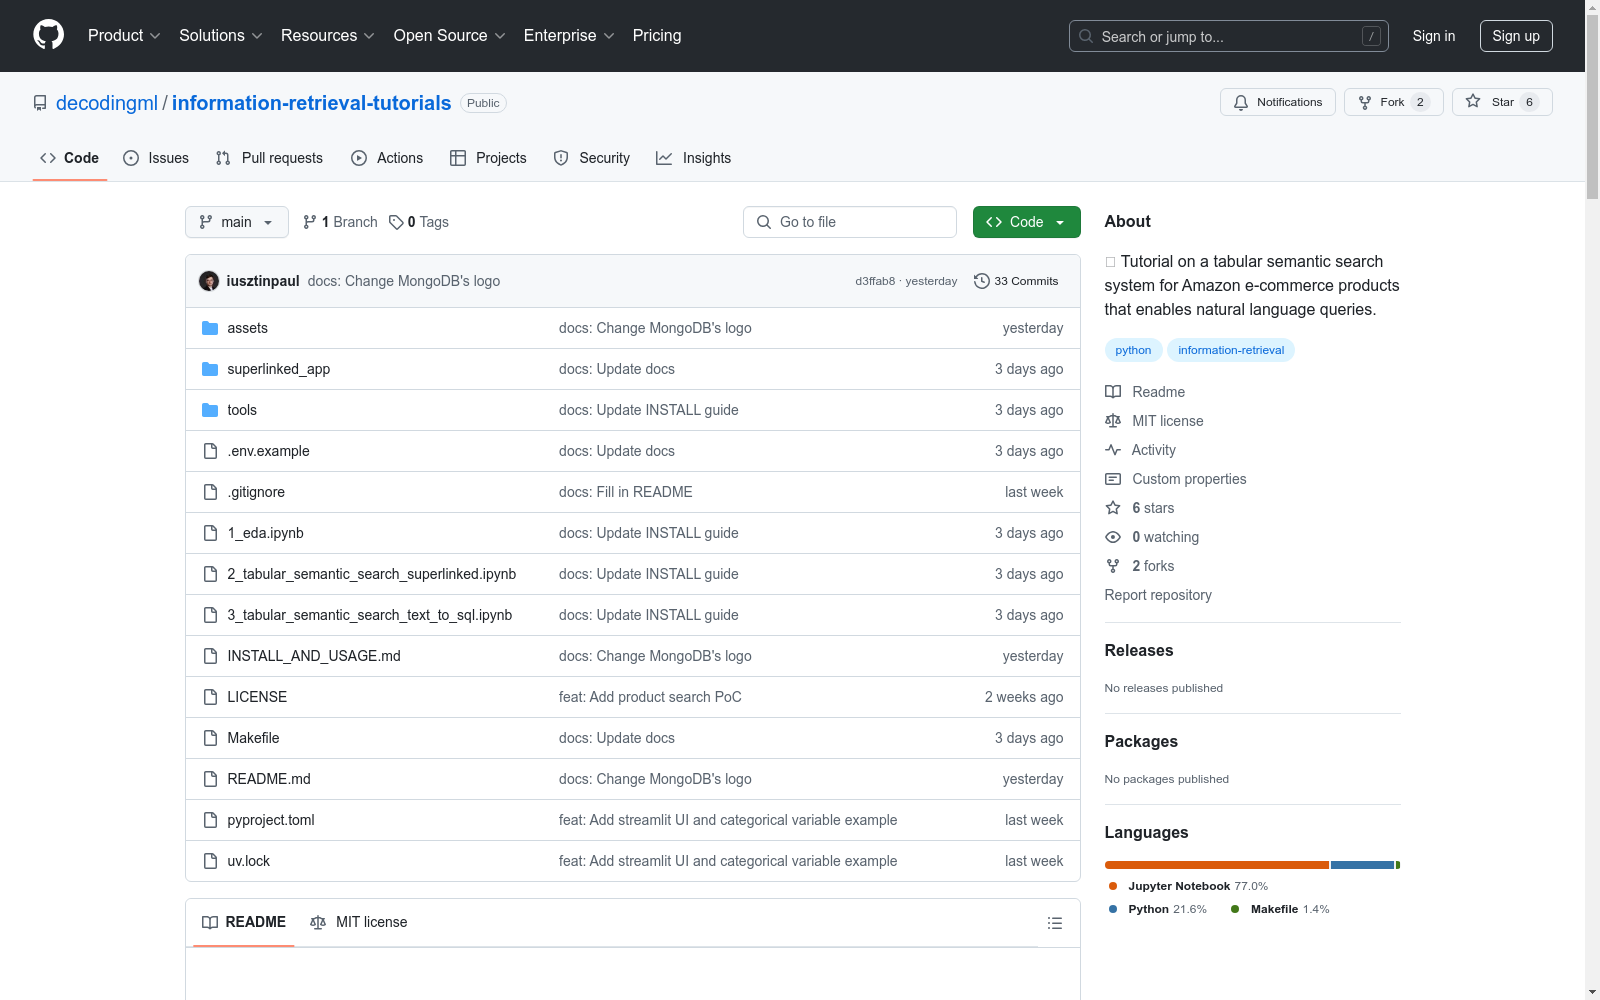Click the .env.example file icon

click(210, 451)
